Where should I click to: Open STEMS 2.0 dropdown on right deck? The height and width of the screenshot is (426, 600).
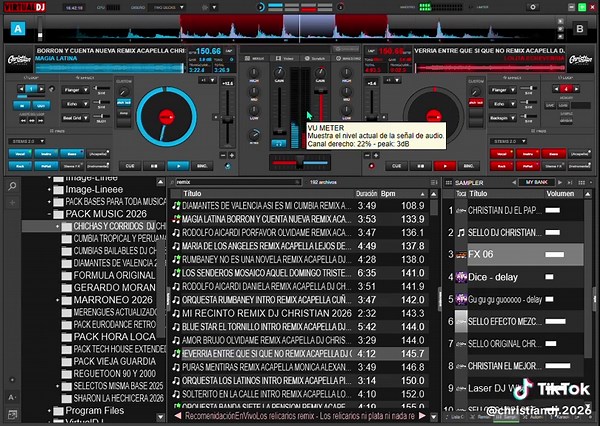(508, 141)
